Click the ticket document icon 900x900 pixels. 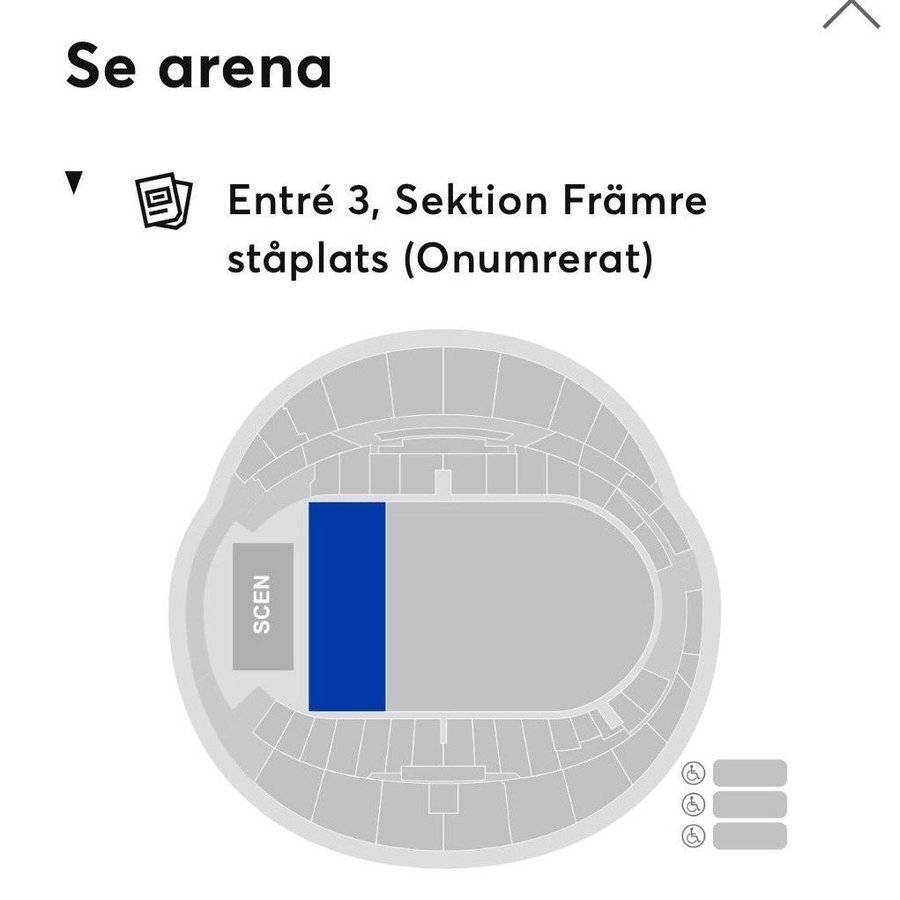pos(164,200)
